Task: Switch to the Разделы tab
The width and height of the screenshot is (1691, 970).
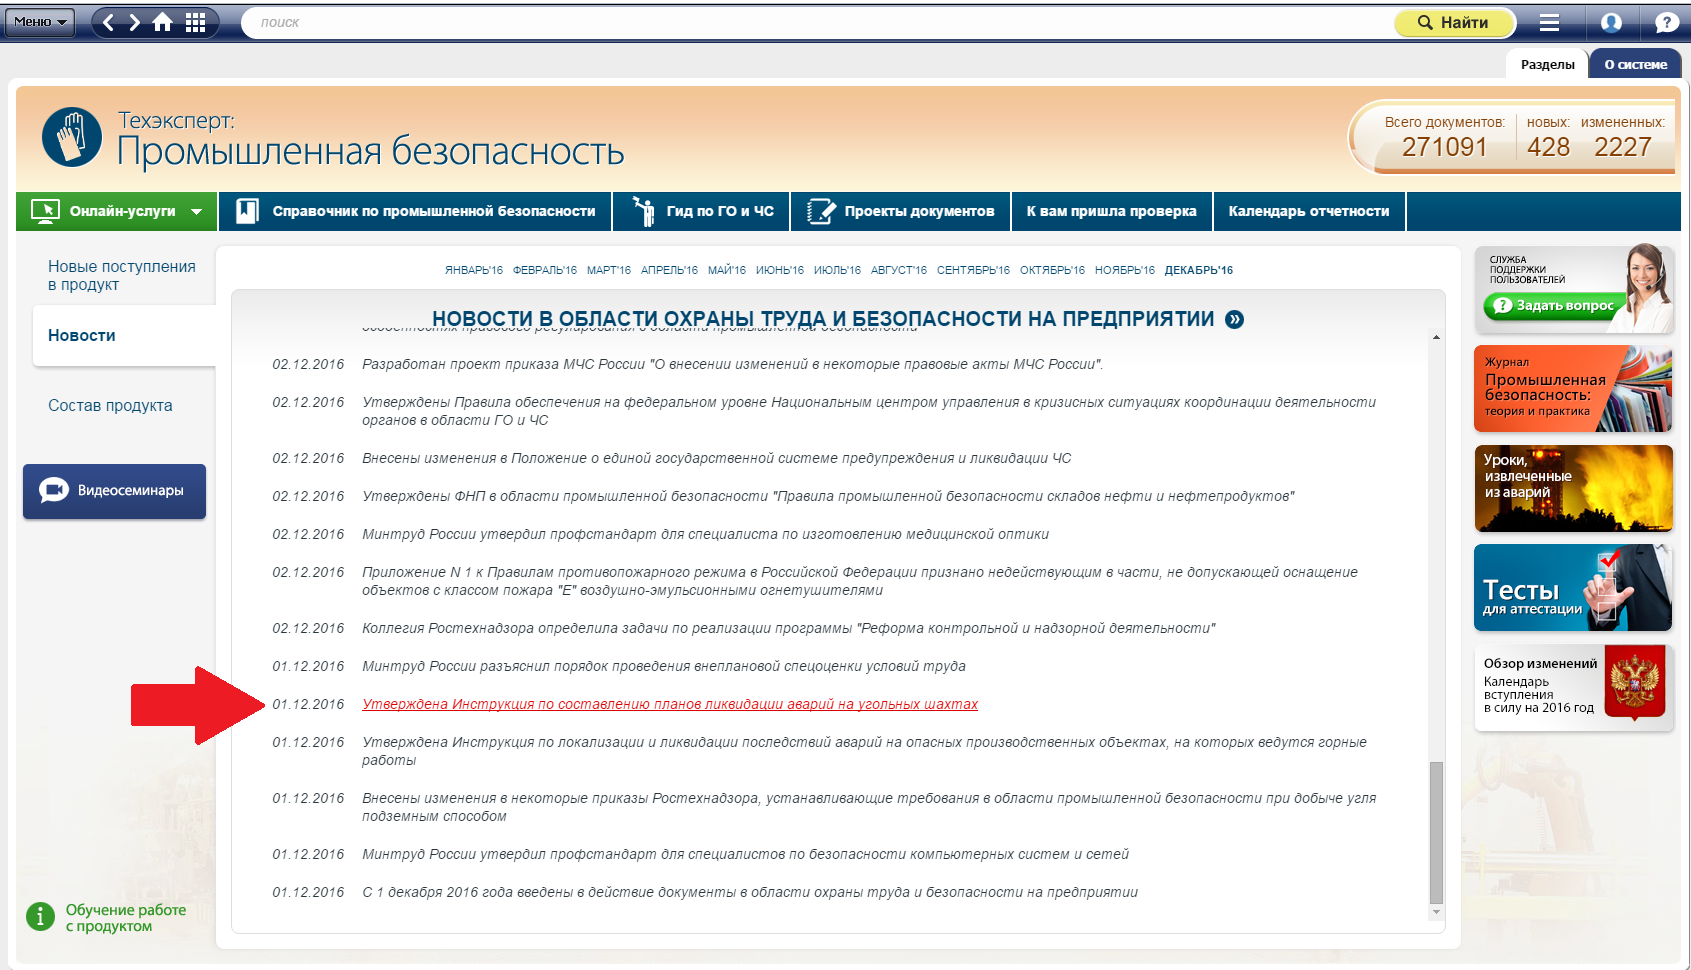Action: pyautogui.click(x=1547, y=64)
